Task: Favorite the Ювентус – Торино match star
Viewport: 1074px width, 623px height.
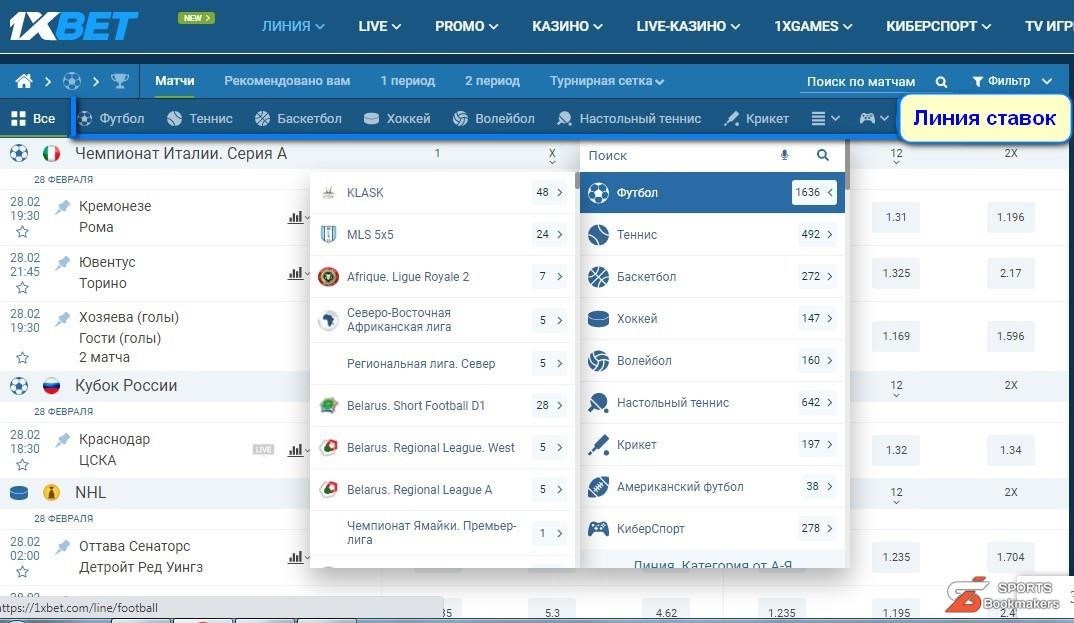Action: [23, 288]
